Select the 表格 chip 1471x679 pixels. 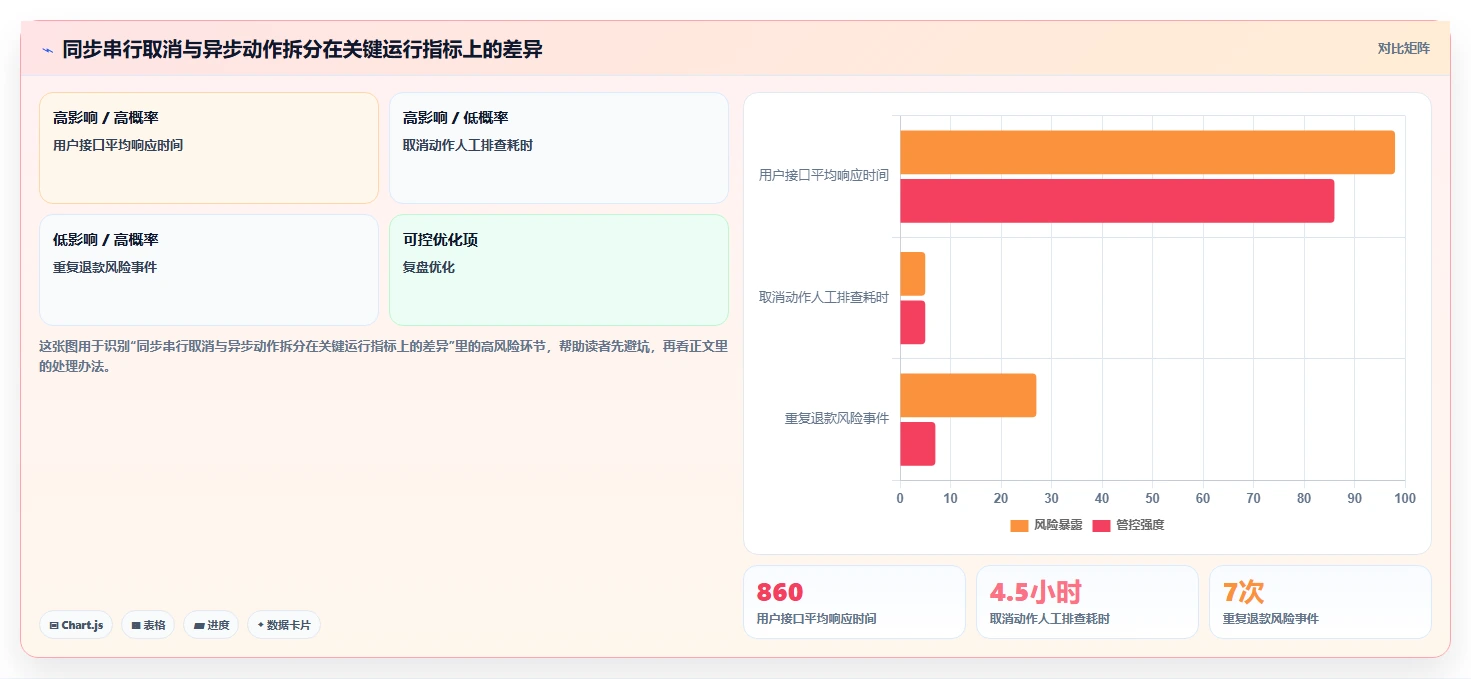click(x=148, y=625)
